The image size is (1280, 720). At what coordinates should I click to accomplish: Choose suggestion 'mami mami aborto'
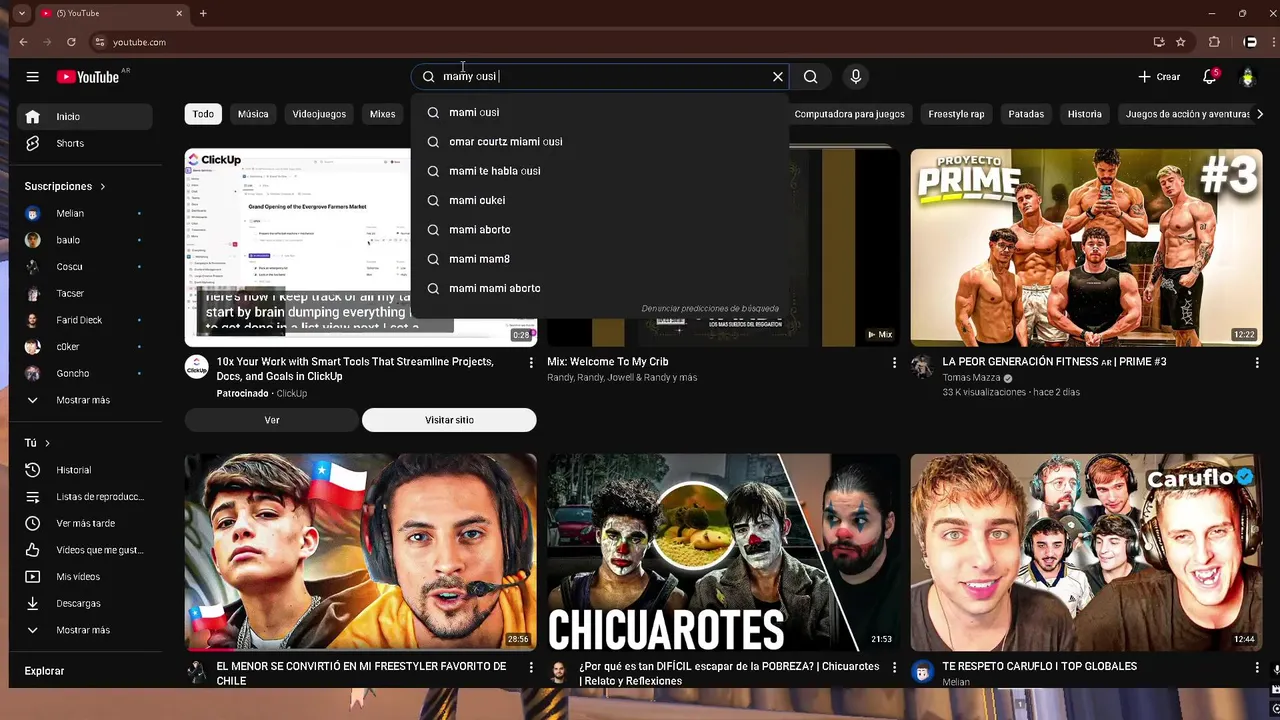pyautogui.click(x=599, y=288)
